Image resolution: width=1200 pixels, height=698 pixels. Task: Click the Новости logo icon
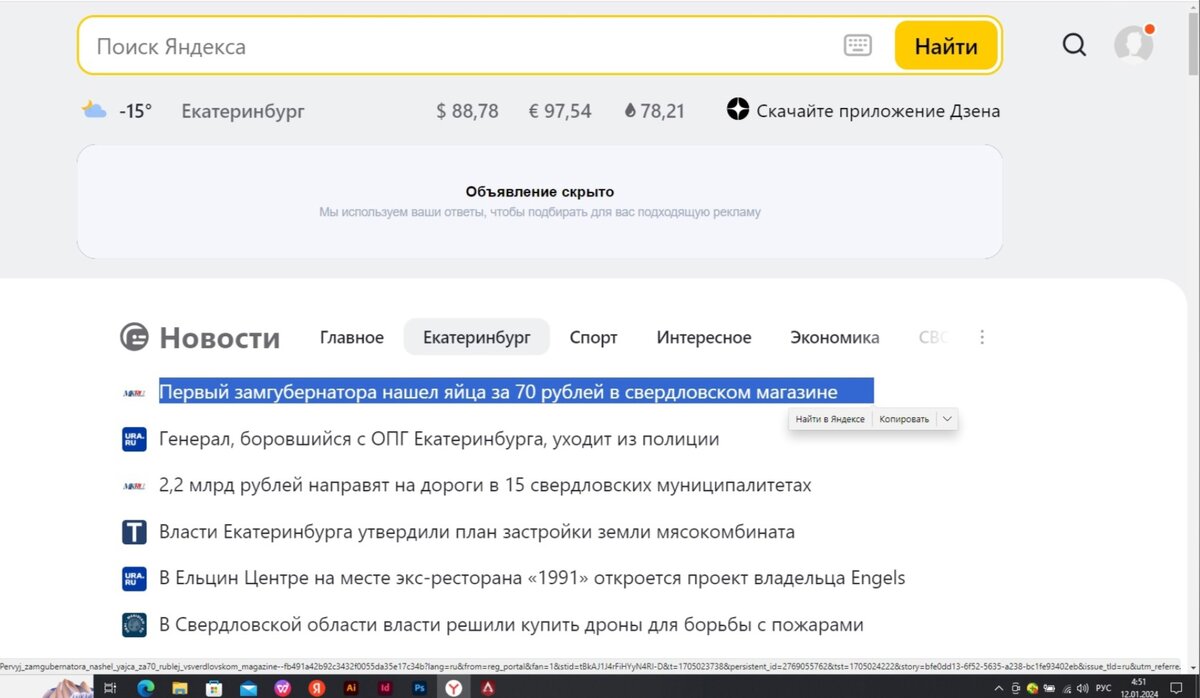(134, 338)
